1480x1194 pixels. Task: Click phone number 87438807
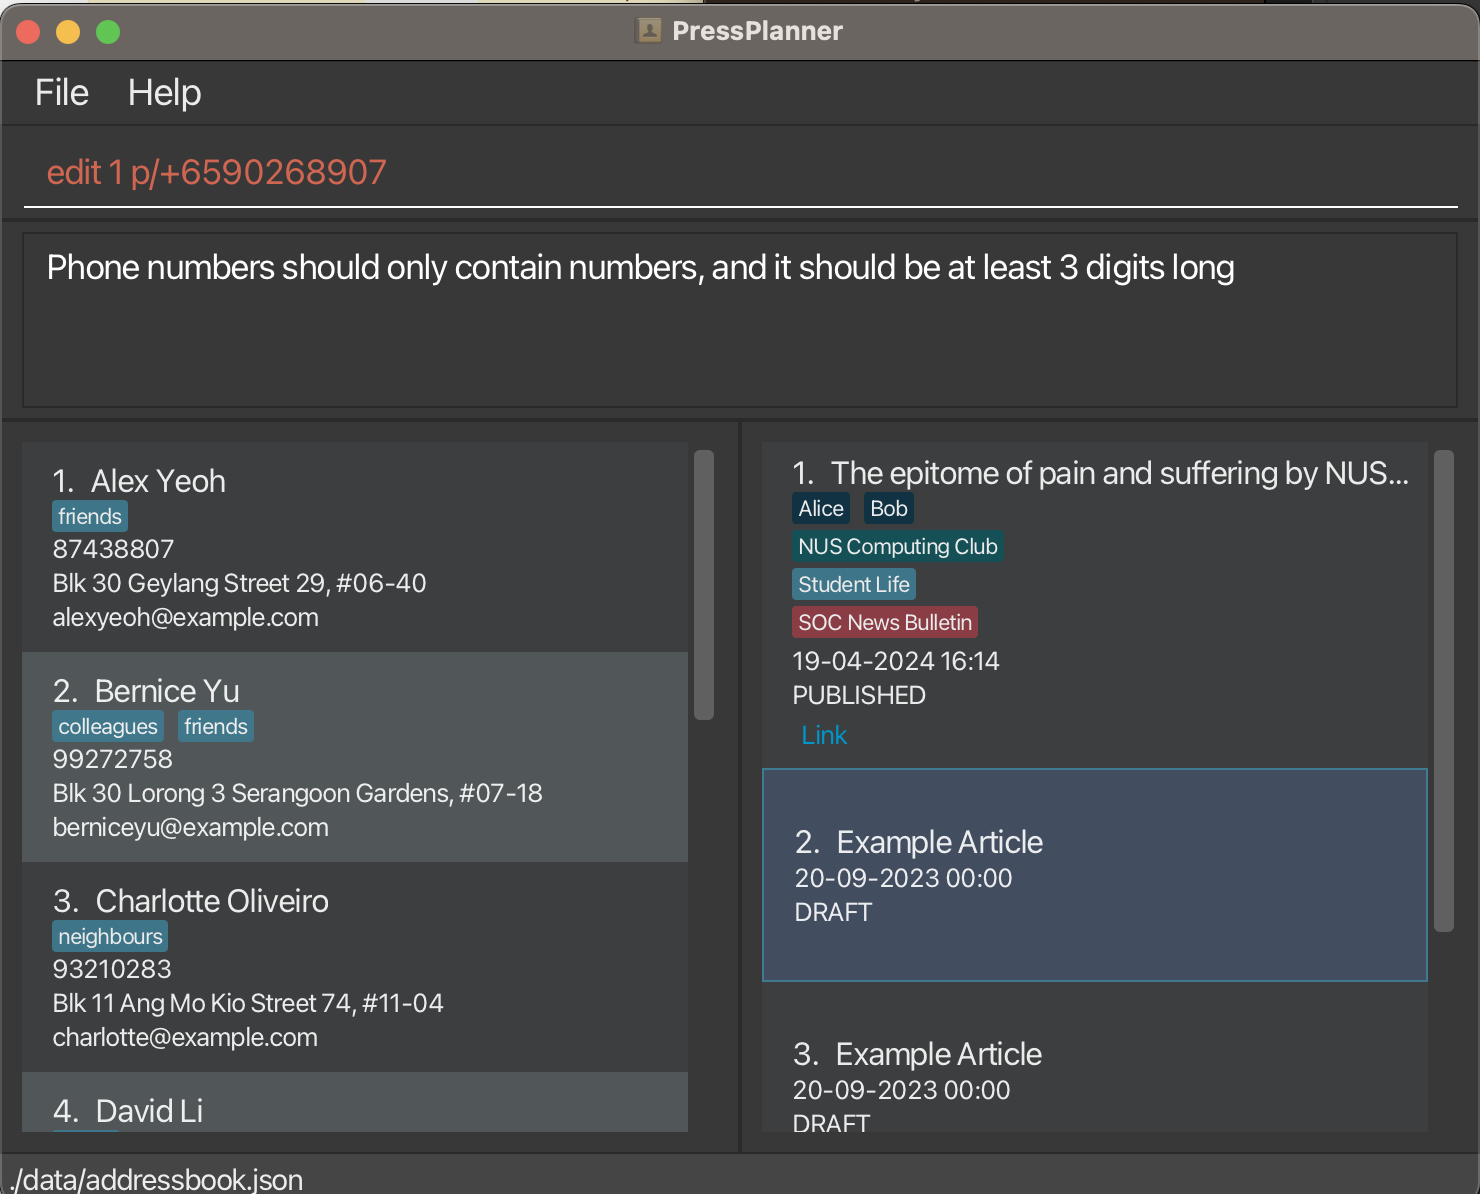pyautogui.click(x=113, y=549)
